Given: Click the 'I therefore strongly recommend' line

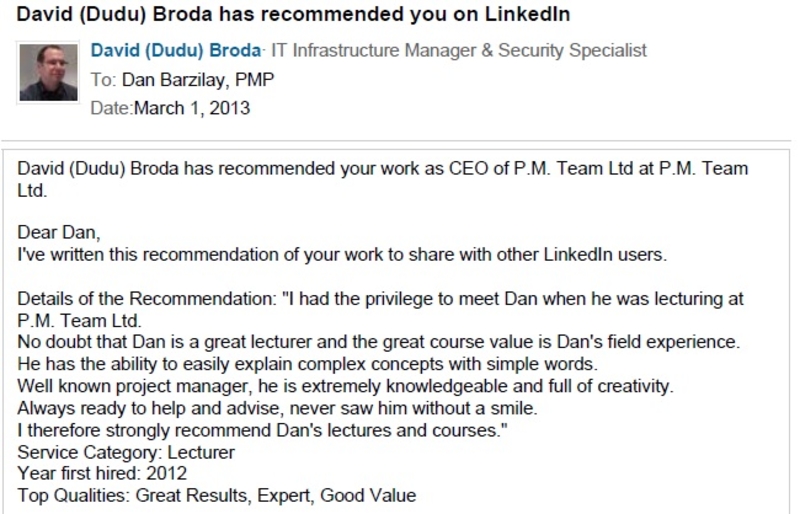Looking at the screenshot, I should point(263,430).
